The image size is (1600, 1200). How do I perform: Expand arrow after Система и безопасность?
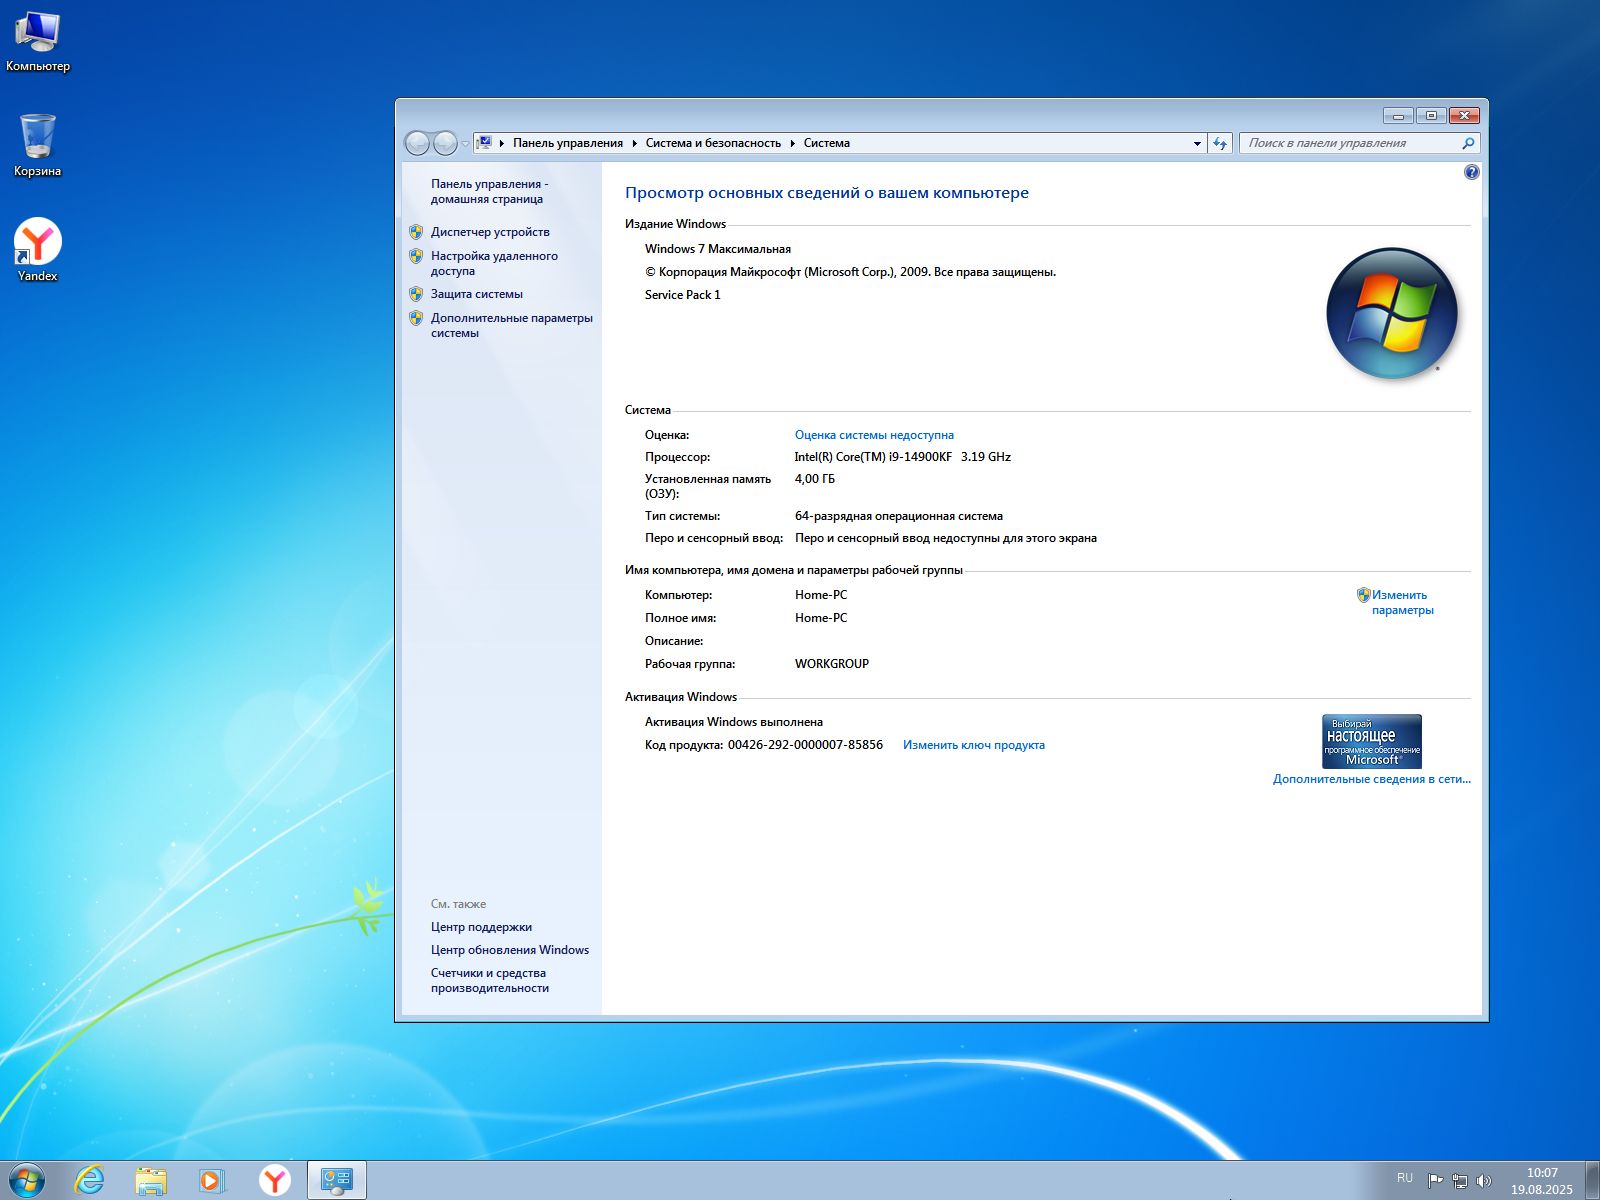point(793,143)
